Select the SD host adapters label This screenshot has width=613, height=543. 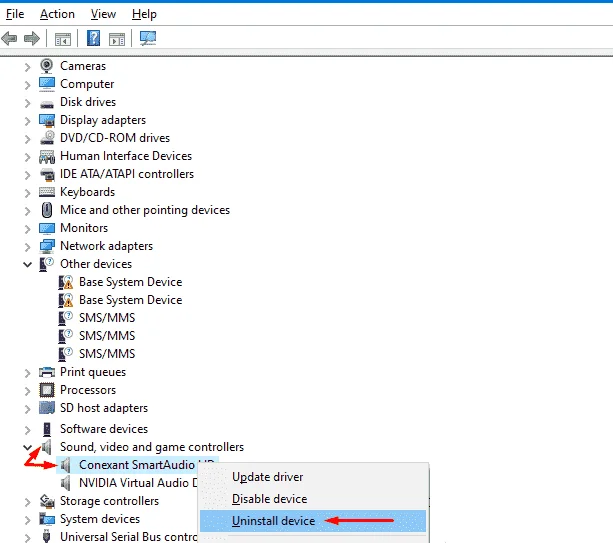104,408
